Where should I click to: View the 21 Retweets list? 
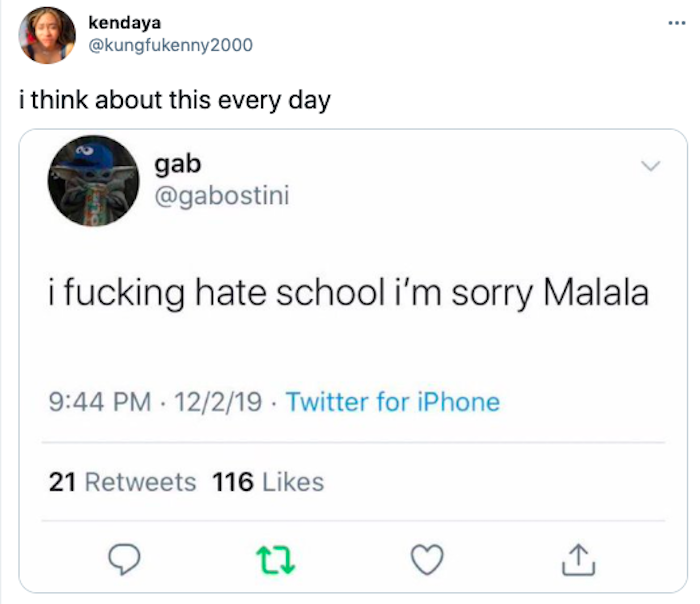click(x=122, y=482)
